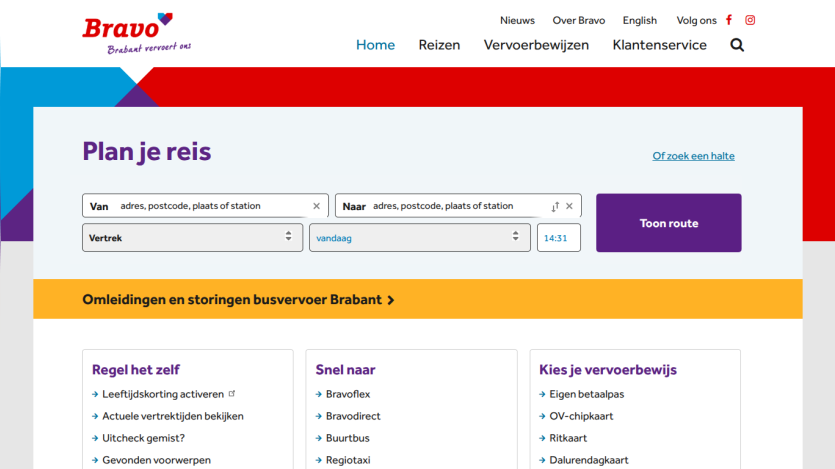Click the arrow icon beside Eigen betaalpas

pyautogui.click(x=542, y=394)
